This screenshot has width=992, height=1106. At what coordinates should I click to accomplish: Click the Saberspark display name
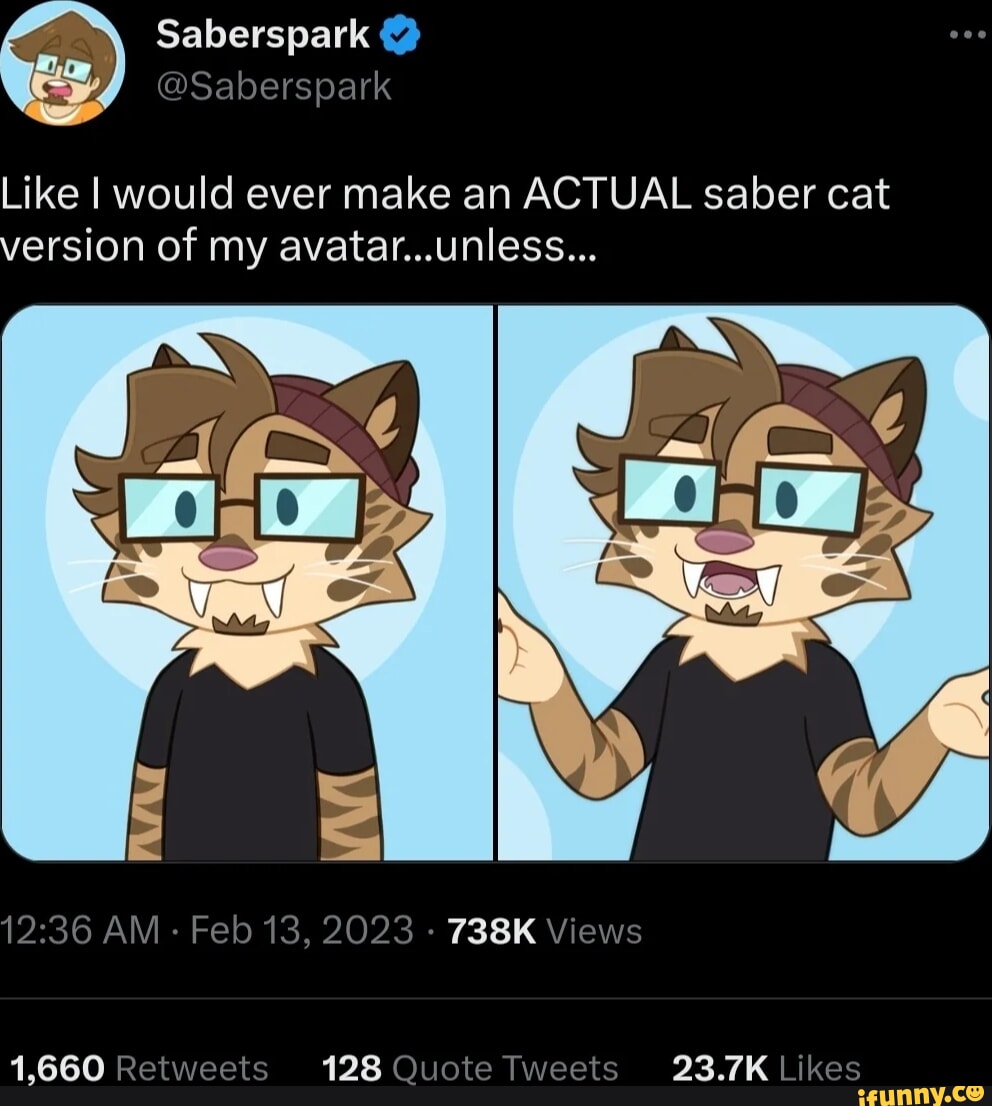point(263,32)
